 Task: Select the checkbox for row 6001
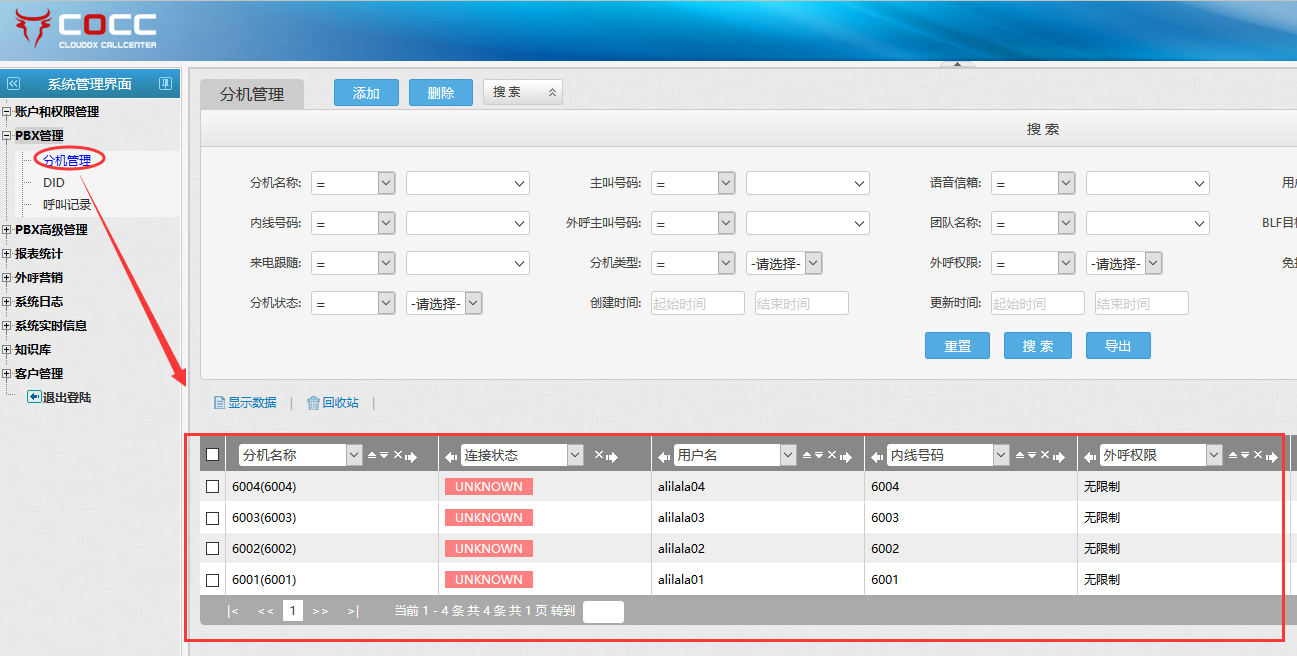coord(212,580)
